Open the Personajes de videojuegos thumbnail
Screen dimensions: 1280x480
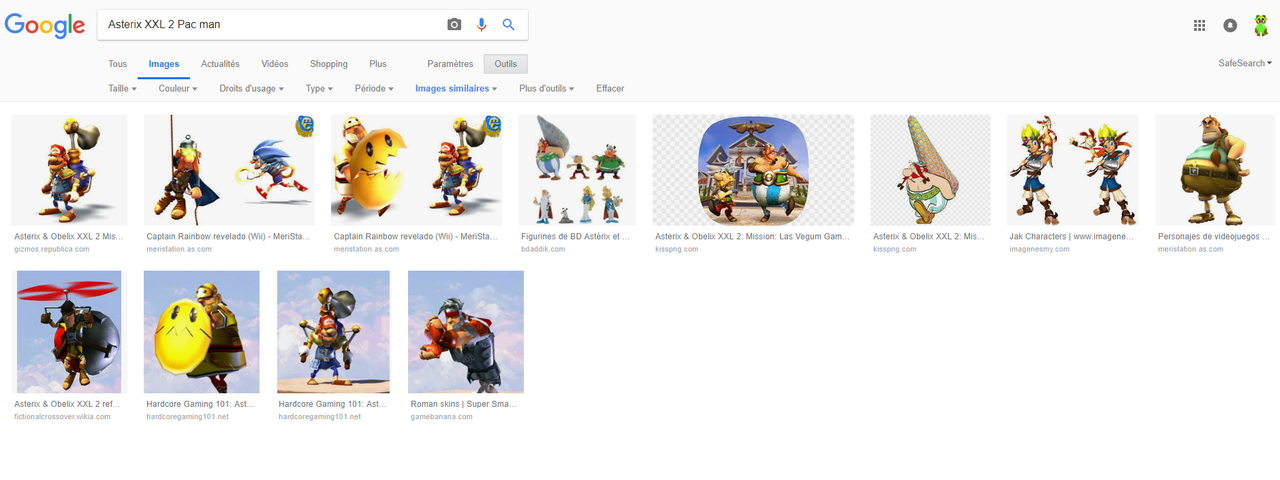click(x=1213, y=170)
